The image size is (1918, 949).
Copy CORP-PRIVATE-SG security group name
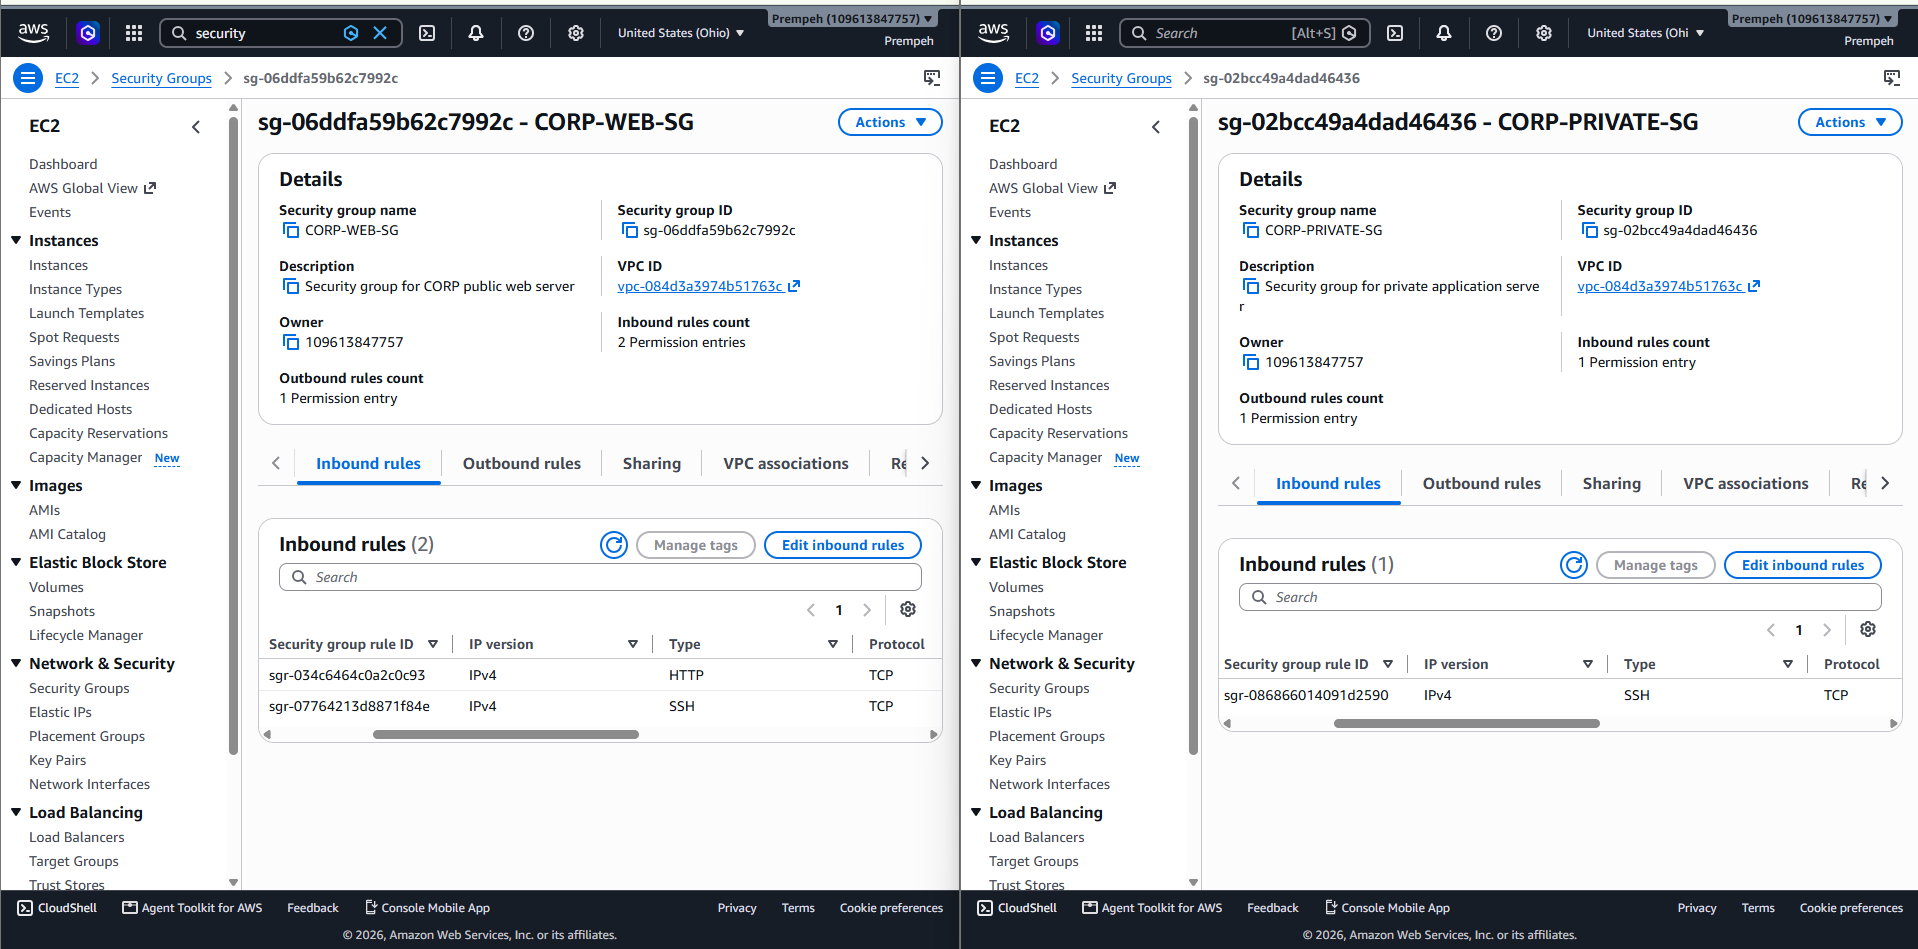coord(1251,230)
